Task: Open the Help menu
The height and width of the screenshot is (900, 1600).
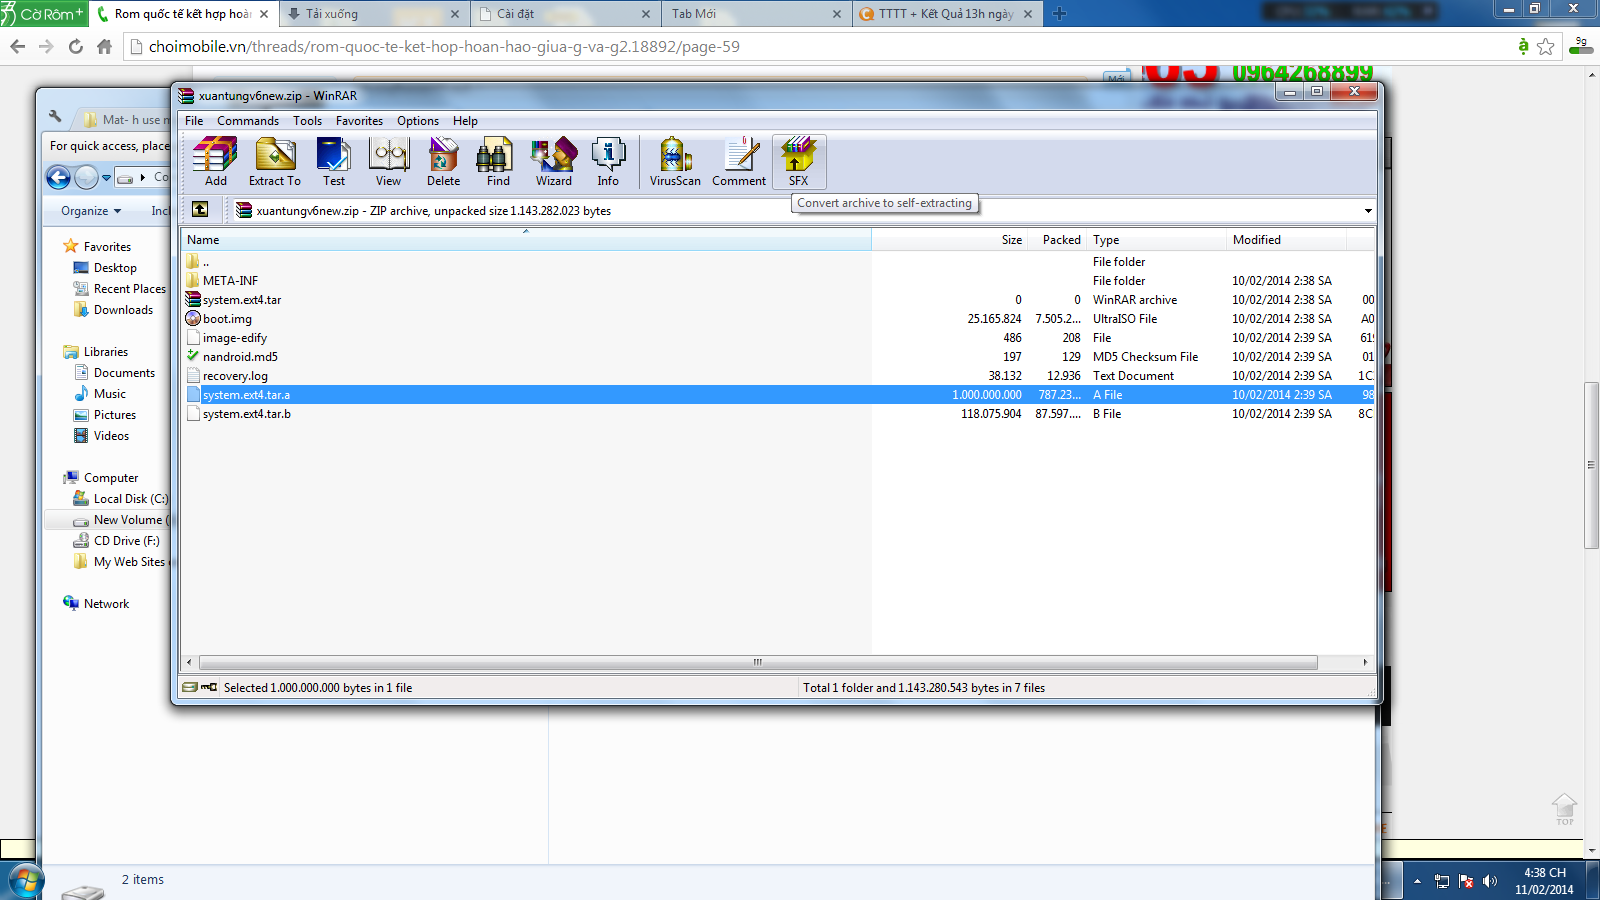Action: tap(465, 121)
